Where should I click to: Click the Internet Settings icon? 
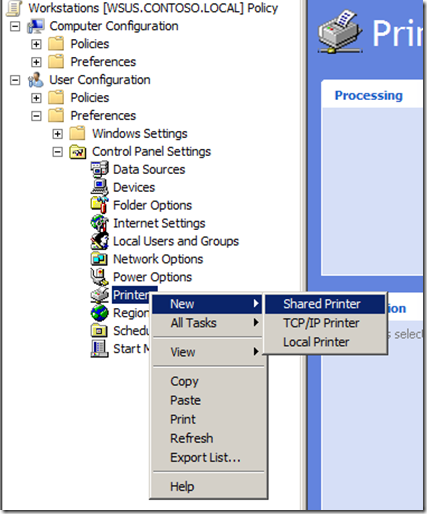[99, 223]
